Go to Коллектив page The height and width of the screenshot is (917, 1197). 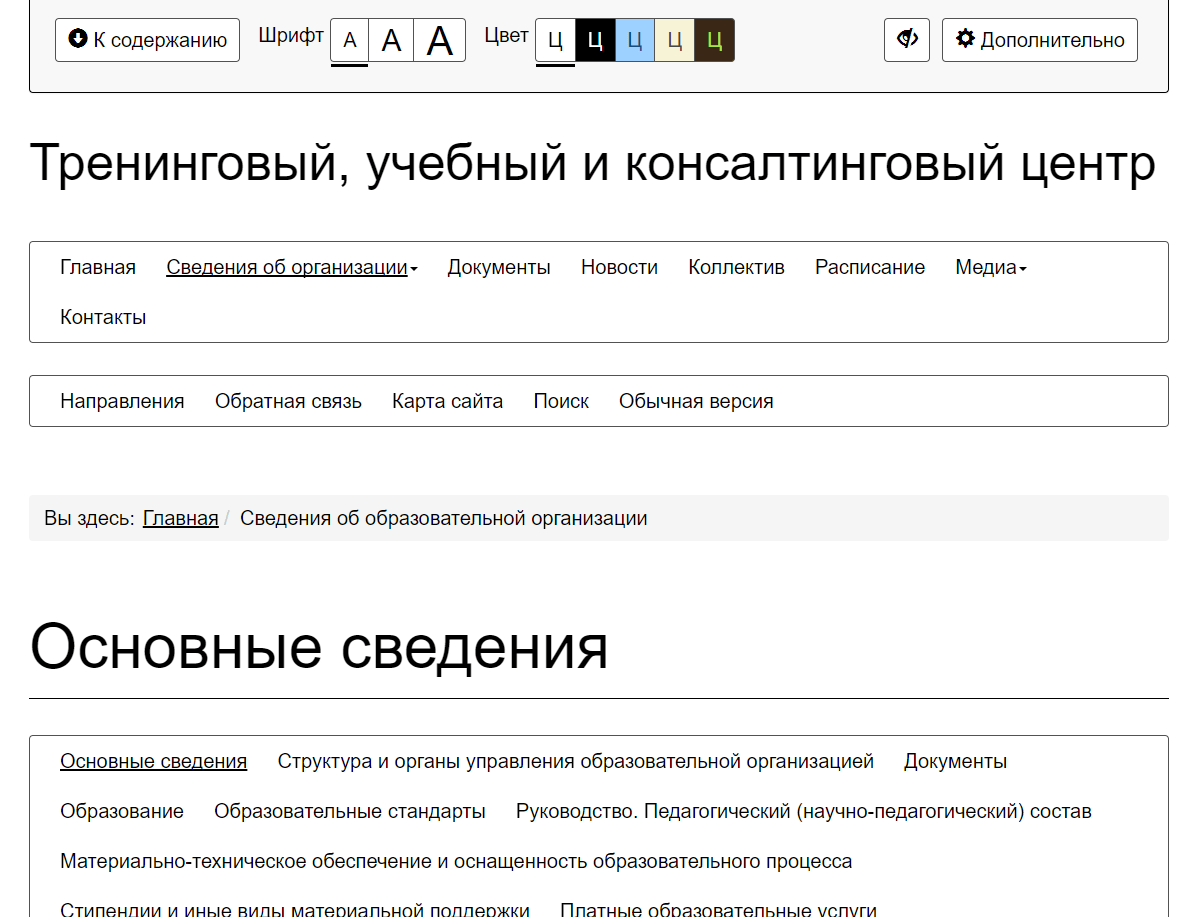[736, 267]
